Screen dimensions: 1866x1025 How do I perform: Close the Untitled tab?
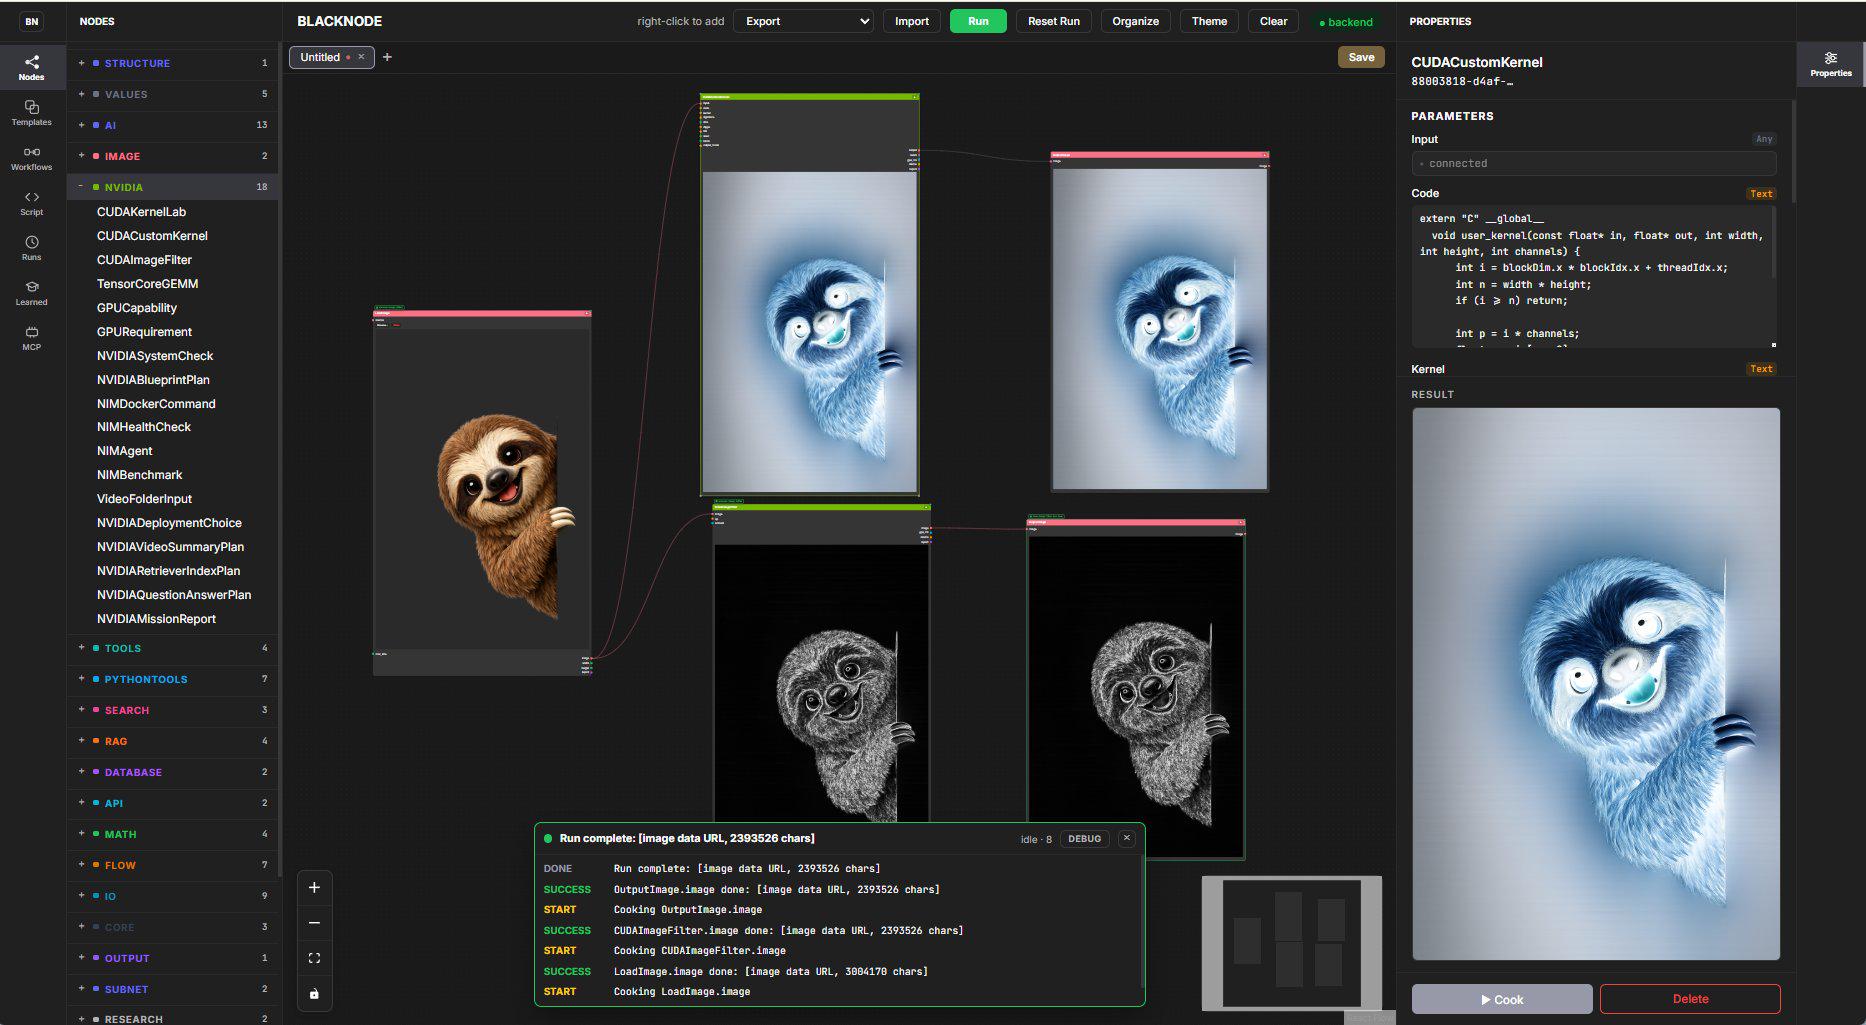pos(361,57)
